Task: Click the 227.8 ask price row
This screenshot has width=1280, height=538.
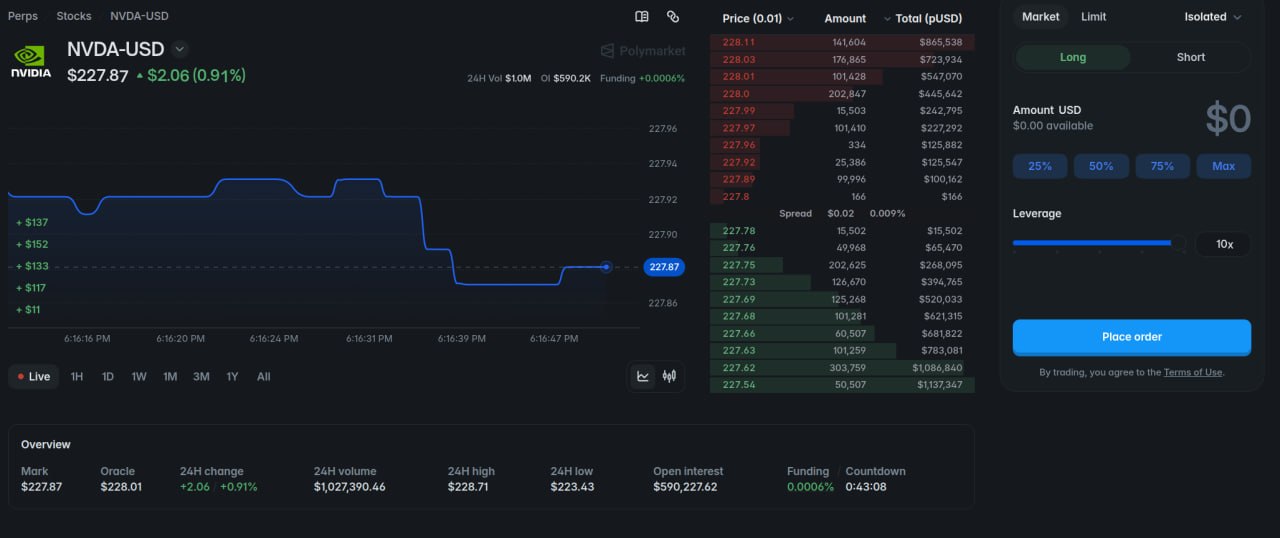Action: pyautogui.click(x=842, y=196)
